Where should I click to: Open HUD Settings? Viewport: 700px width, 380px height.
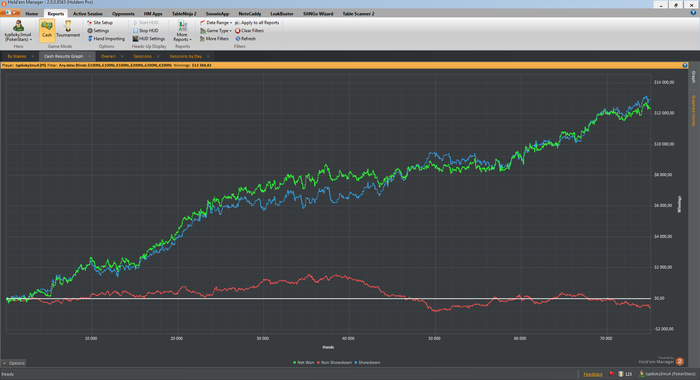(x=149, y=39)
